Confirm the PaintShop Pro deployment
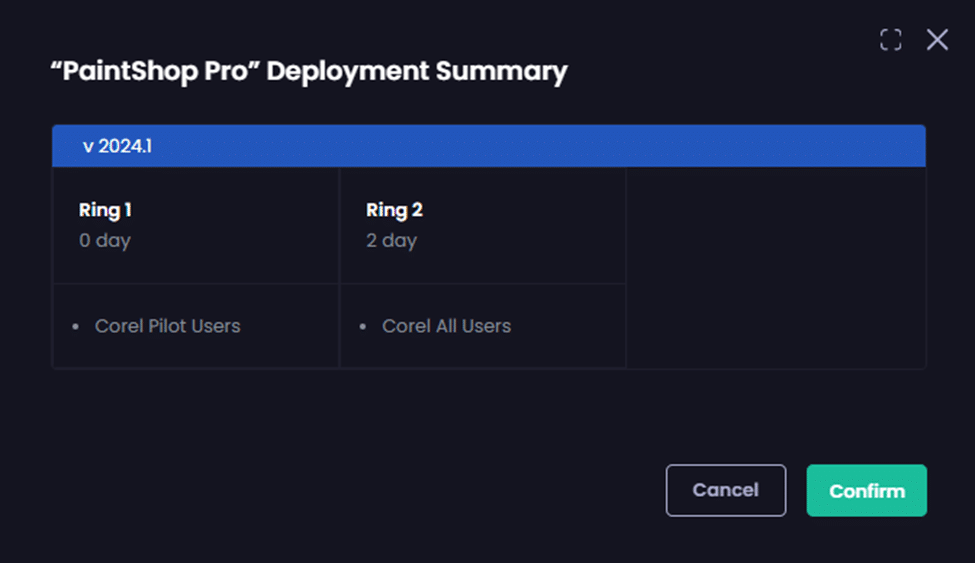 (867, 490)
